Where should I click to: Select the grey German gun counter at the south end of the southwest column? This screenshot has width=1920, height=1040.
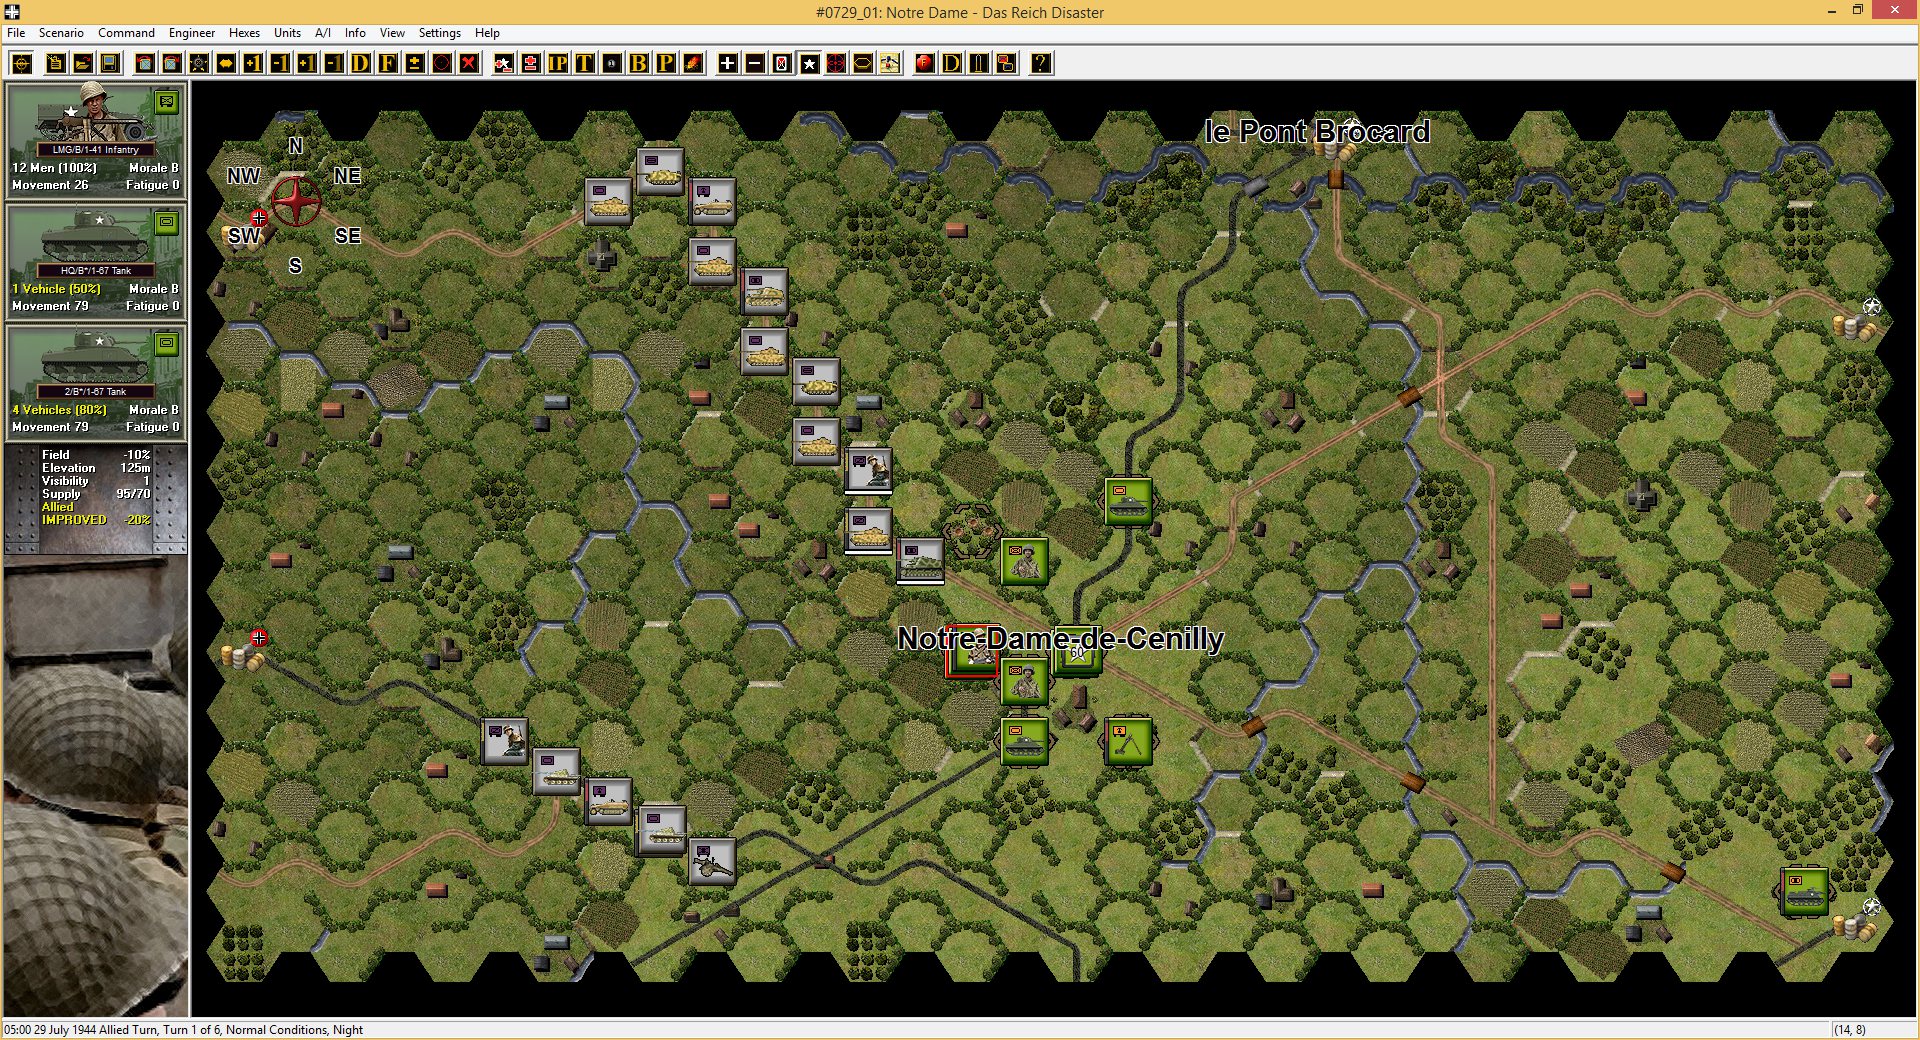coord(712,861)
